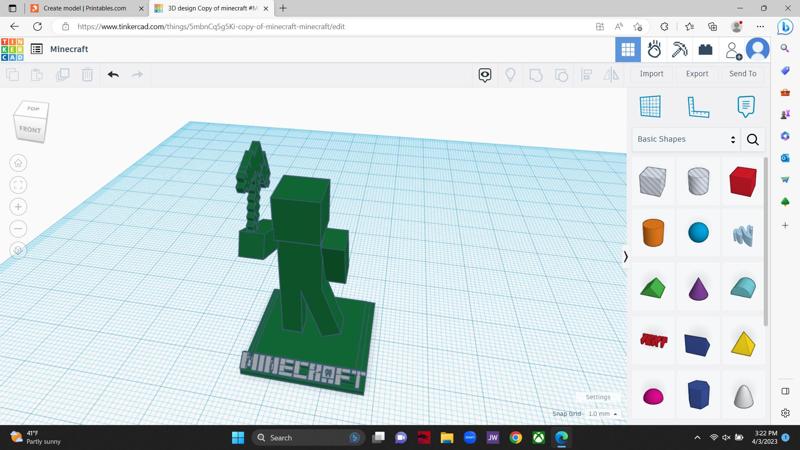This screenshot has width=800, height=450.
Task: Click the Group shapes icon
Action: tap(536, 76)
